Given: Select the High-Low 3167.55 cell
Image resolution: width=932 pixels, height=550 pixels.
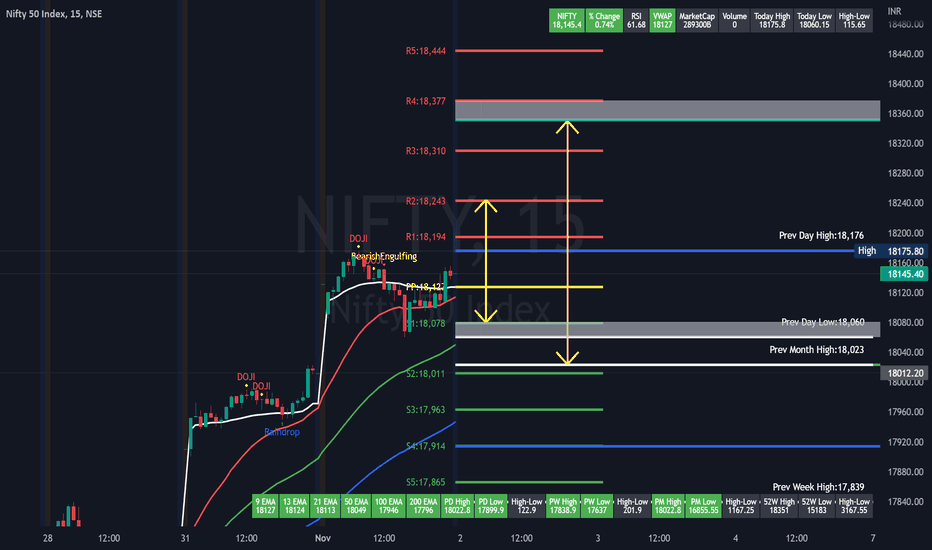Looking at the screenshot, I should click(x=854, y=506).
